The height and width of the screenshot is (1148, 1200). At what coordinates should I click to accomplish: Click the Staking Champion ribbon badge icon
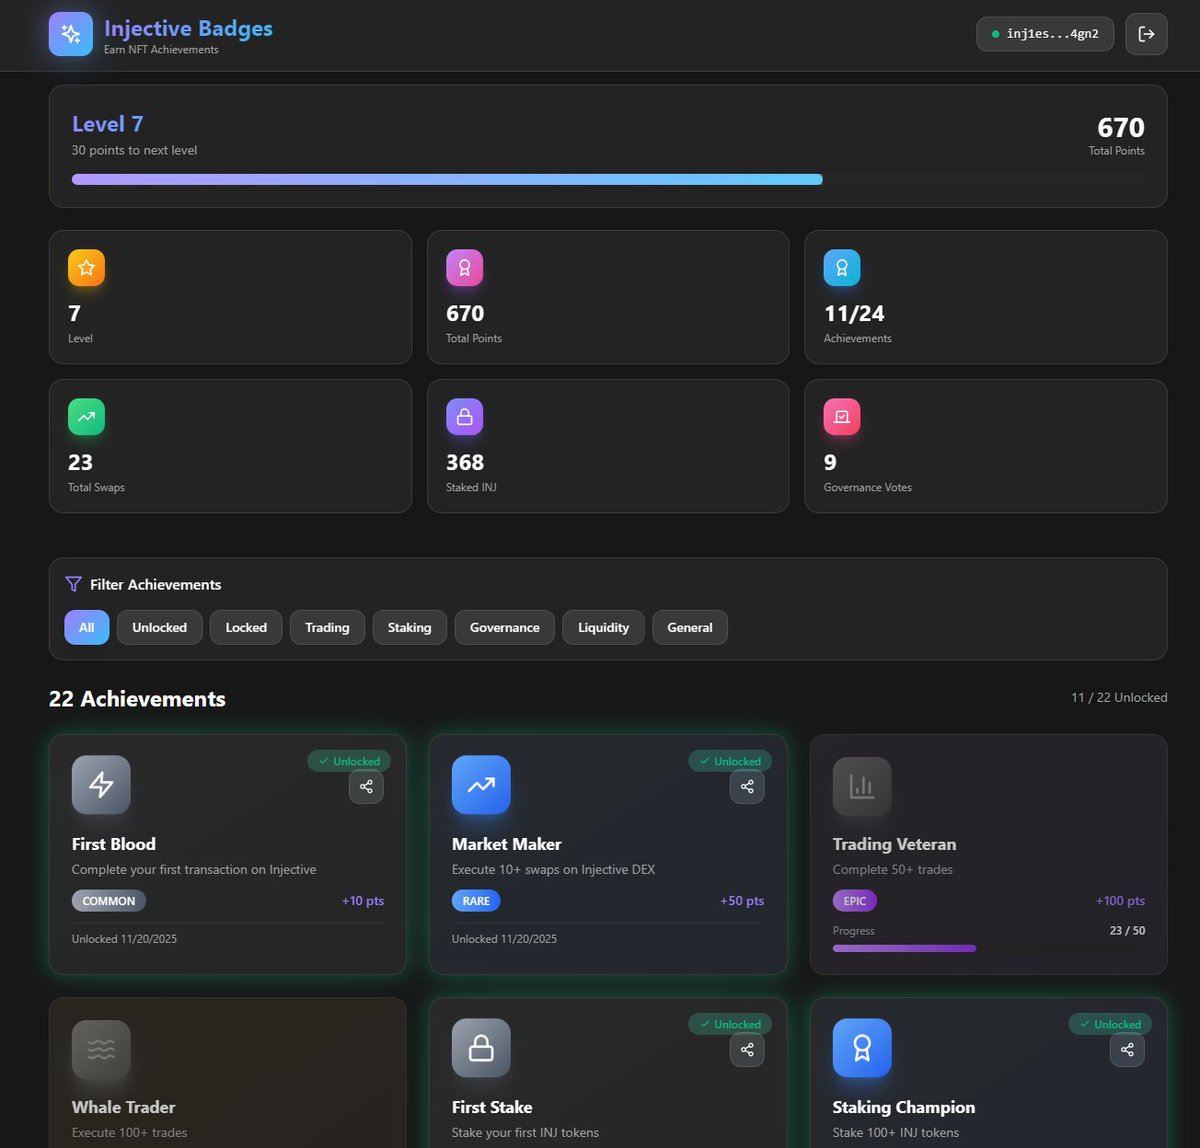[862, 1048]
